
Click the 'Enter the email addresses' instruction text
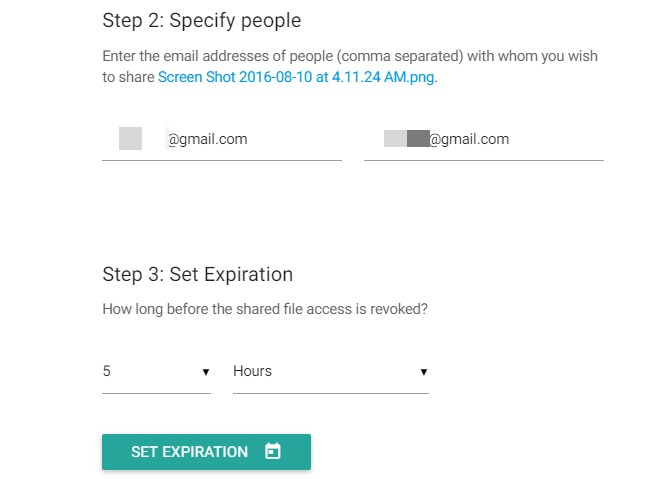tap(350, 66)
